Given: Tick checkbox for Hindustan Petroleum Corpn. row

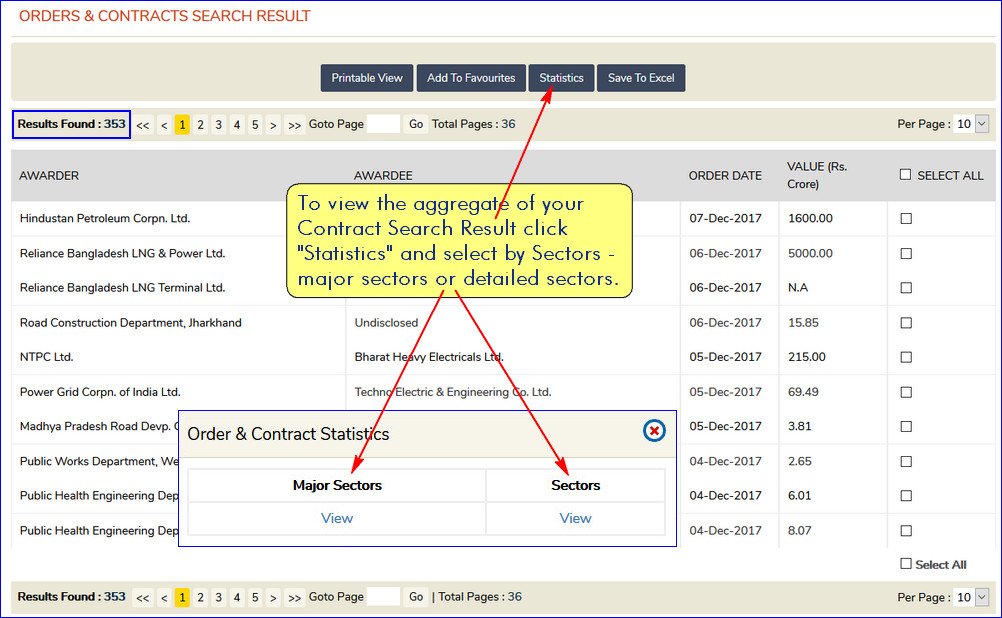Looking at the screenshot, I should tap(906, 219).
